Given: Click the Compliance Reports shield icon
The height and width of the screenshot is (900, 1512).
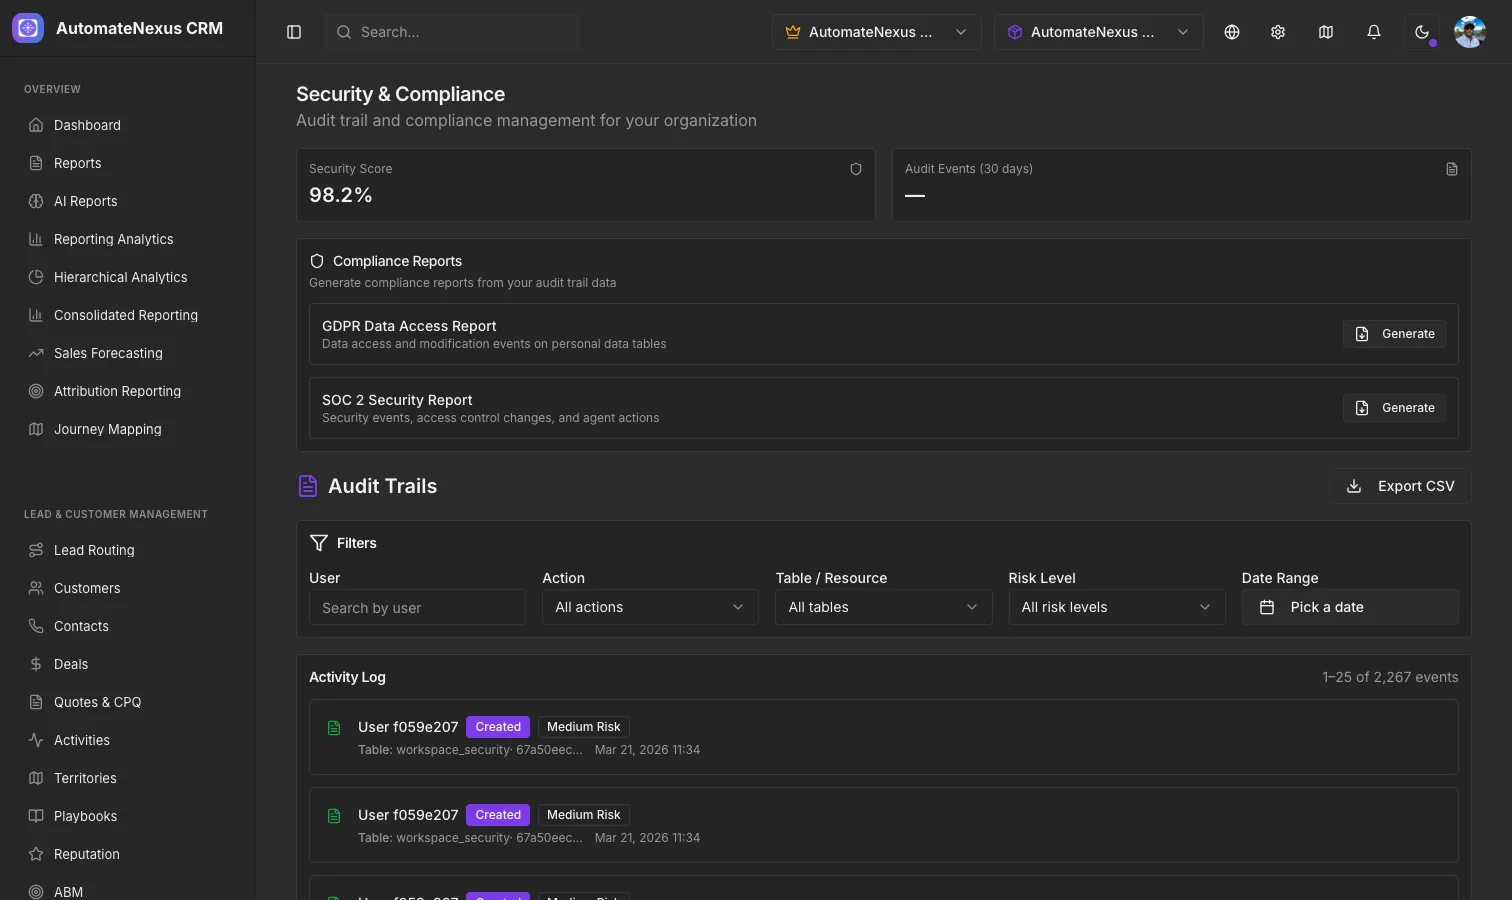Looking at the screenshot, I should tap(317, 261).
